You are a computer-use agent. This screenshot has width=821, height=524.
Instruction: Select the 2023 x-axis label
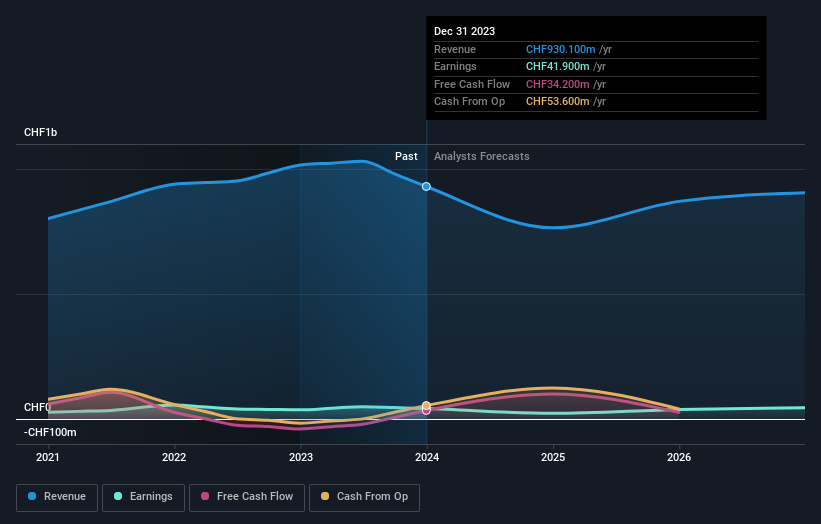point(301,457)
